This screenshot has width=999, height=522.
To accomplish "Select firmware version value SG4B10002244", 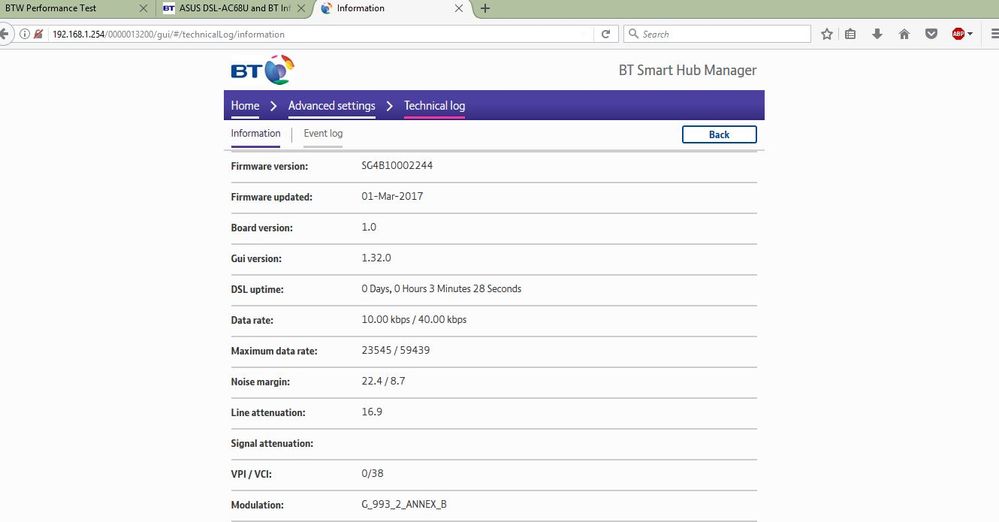I will click(397, 165).
